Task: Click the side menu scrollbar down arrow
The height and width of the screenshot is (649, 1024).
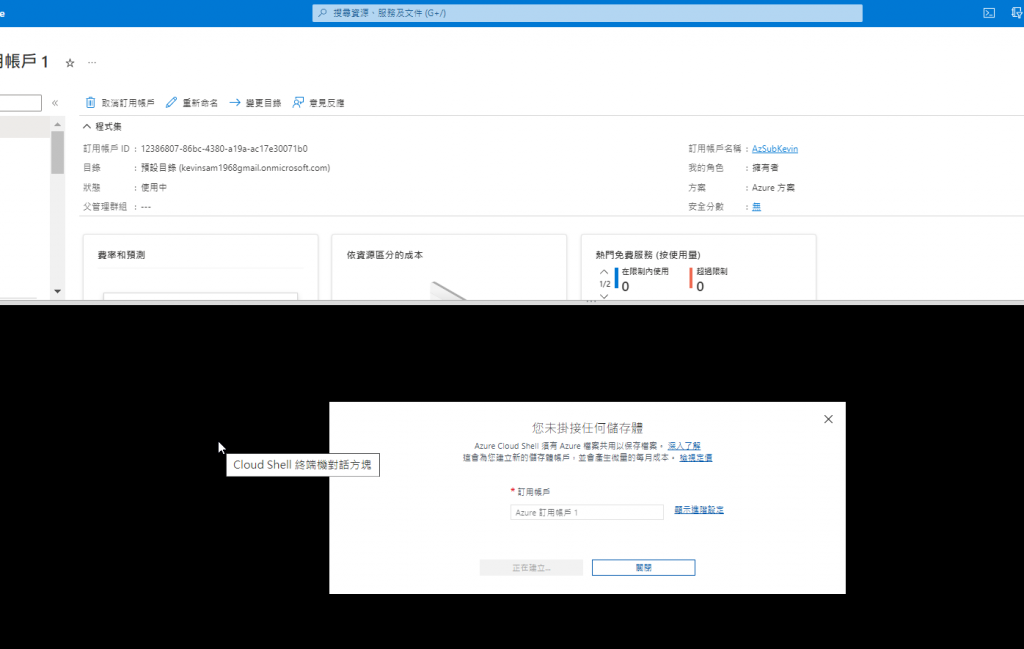Action: (57, 291)
